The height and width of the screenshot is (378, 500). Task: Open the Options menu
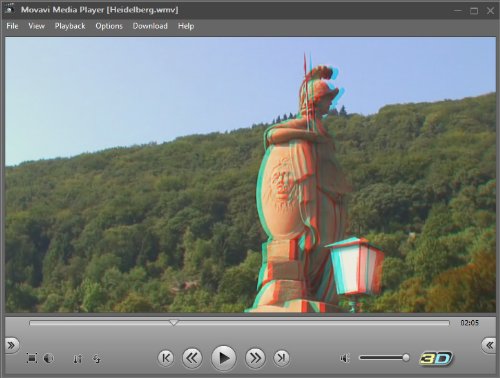(109, 26)
